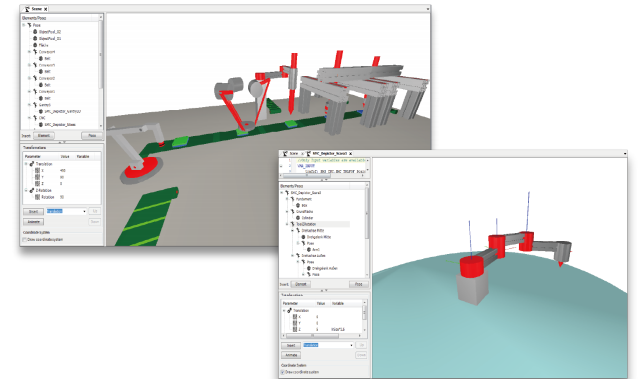This screenshot has height=379, width=643.
Task: Select the Box element icon under Fundament
Action: 298,205
